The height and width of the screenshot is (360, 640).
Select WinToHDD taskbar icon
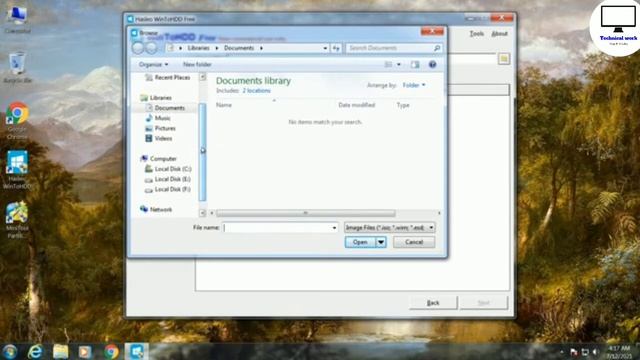[136, 351]
